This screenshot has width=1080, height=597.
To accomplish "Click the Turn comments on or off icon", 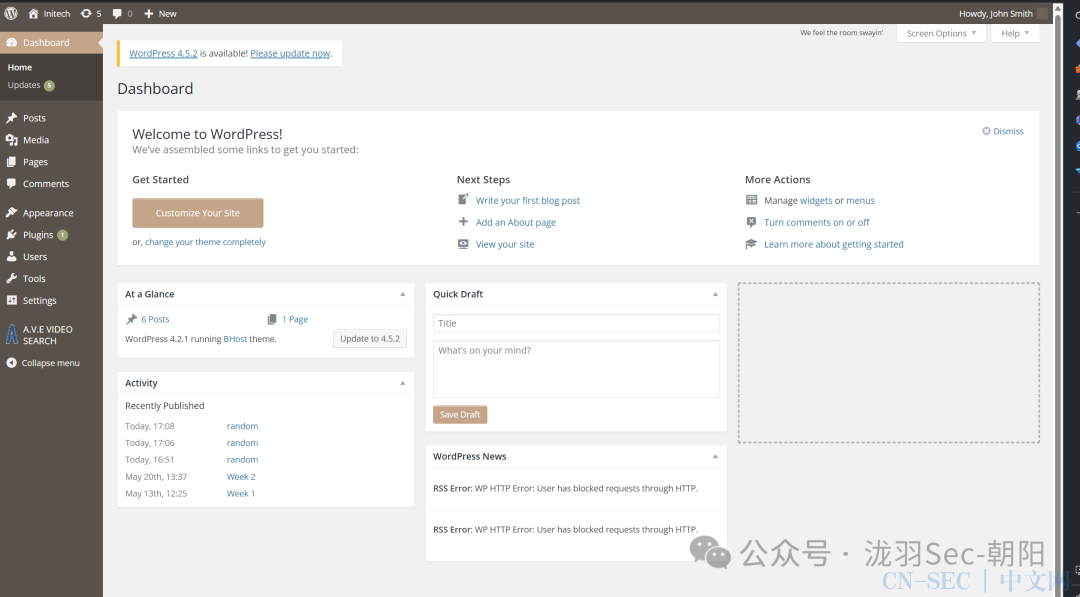I will click(x=751, y=222).
